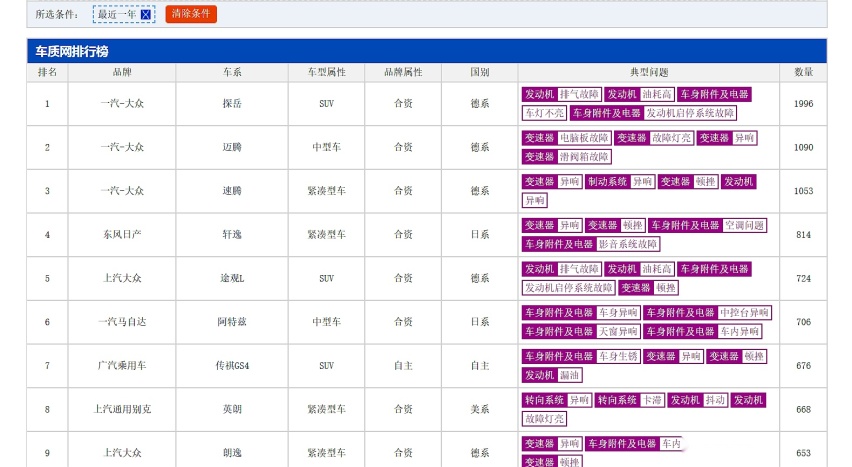The width and height of the screenshot is (852, 467).
Task: Click the 上汽通用别克 brand cell
Action: pos(122,409)
